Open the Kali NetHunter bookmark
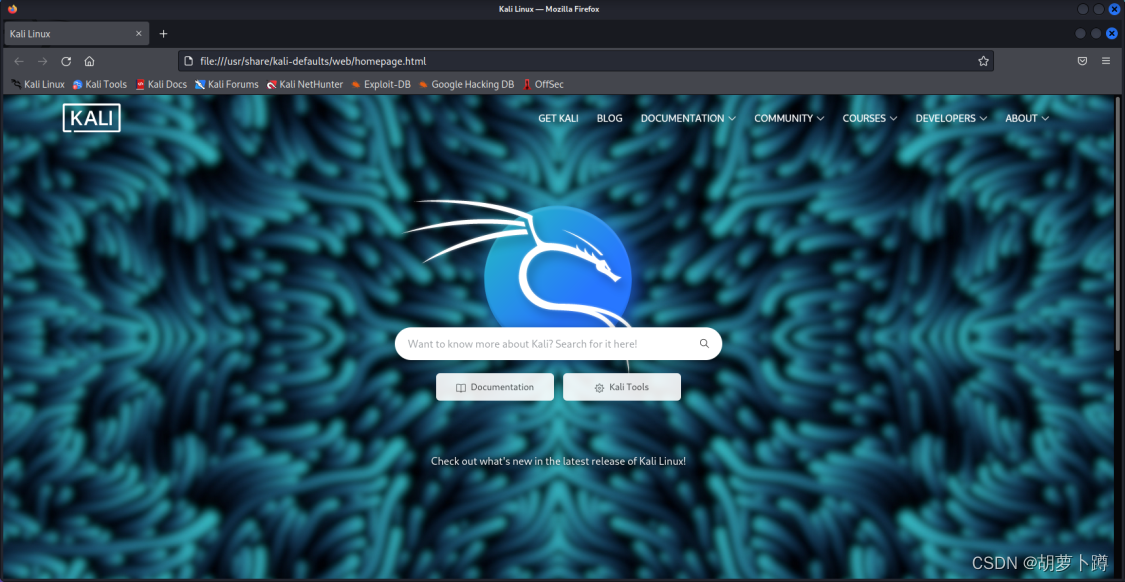1125x582 pixels. click(305, 85)
